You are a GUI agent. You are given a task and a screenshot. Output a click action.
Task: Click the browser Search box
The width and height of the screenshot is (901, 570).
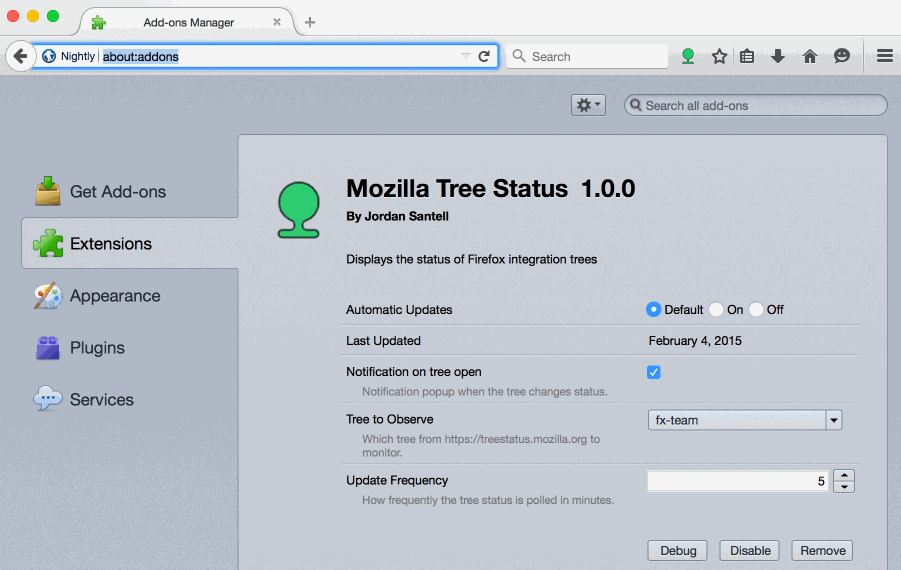(587, 56)
